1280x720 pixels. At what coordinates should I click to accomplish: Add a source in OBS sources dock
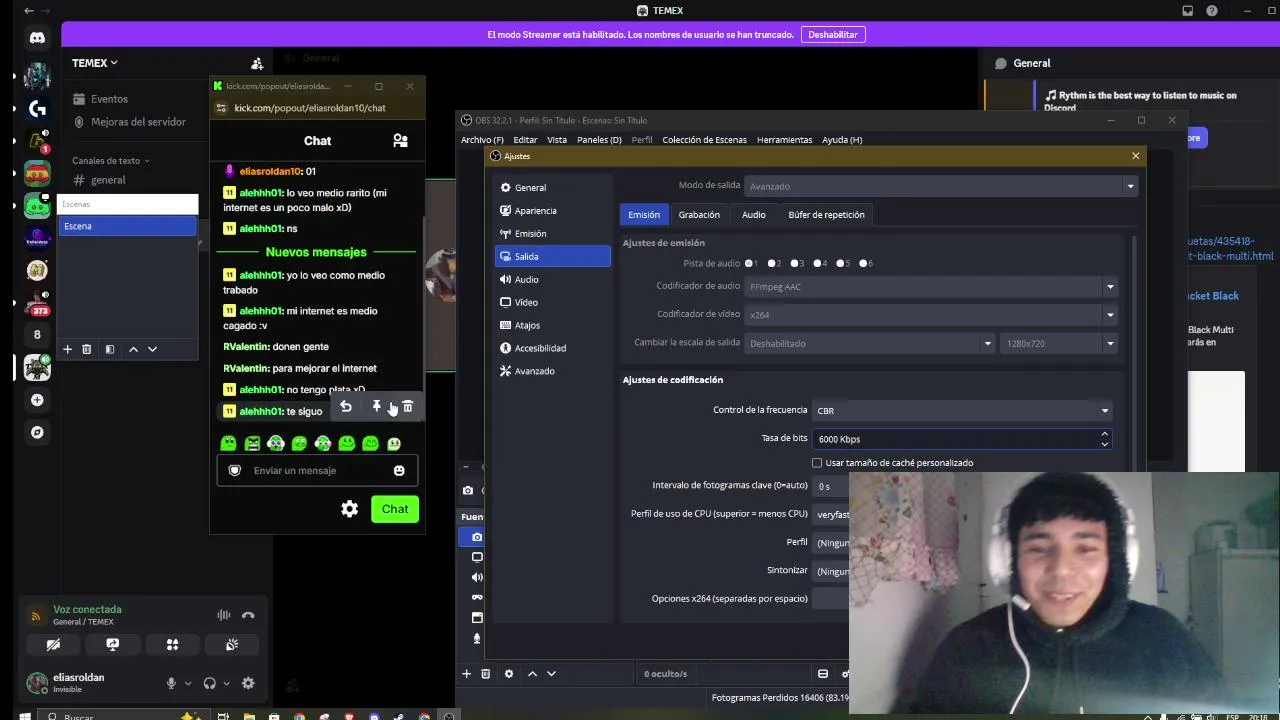(x=466, y=674)
